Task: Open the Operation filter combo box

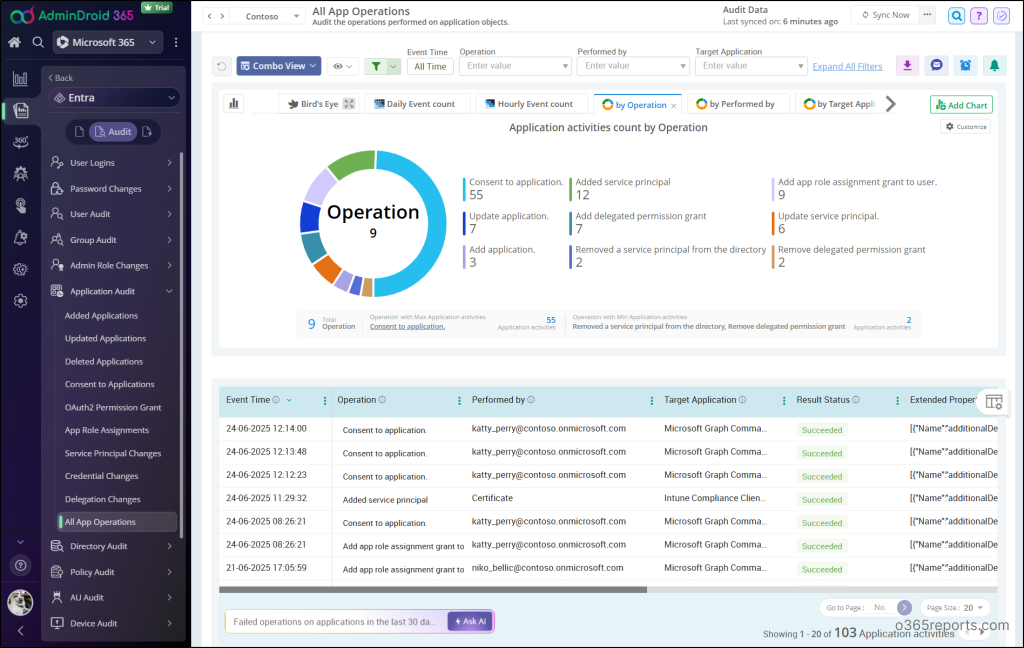Action: pos(515,66)
